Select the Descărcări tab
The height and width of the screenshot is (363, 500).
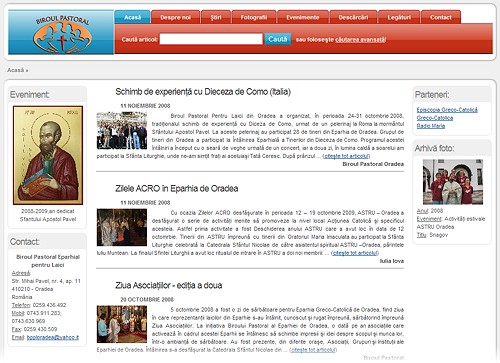click(353, 17)
